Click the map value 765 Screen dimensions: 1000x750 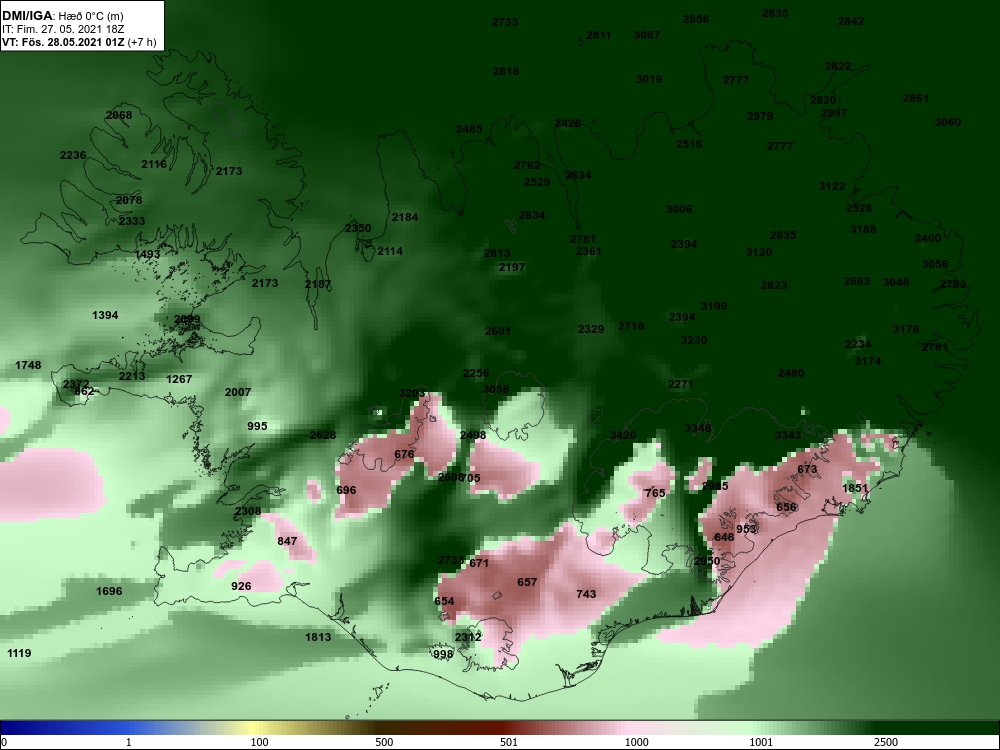[x=655, y=493]
